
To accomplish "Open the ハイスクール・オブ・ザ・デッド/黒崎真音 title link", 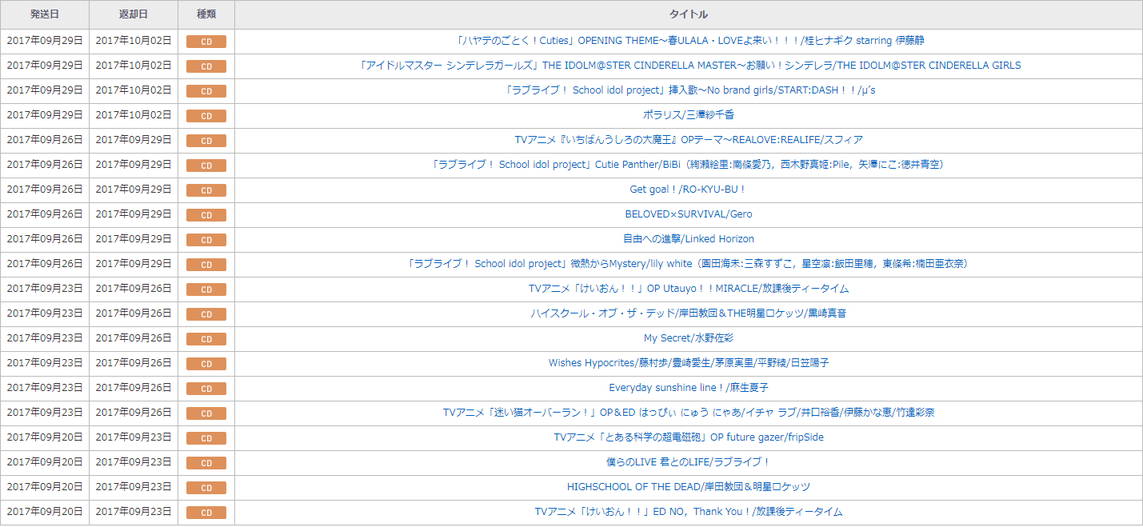I will (688, 313).
